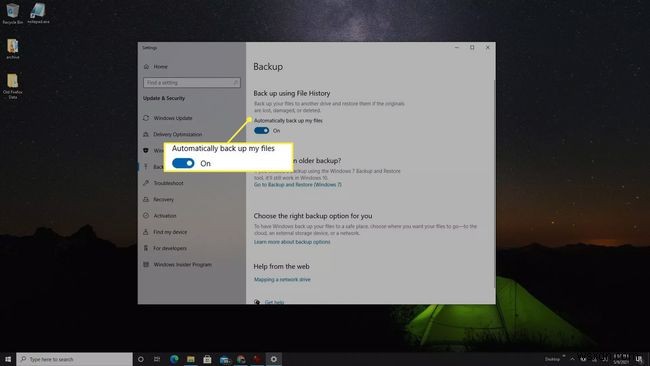
Task: Maximize the Settings window
Action: click(472, 47)
